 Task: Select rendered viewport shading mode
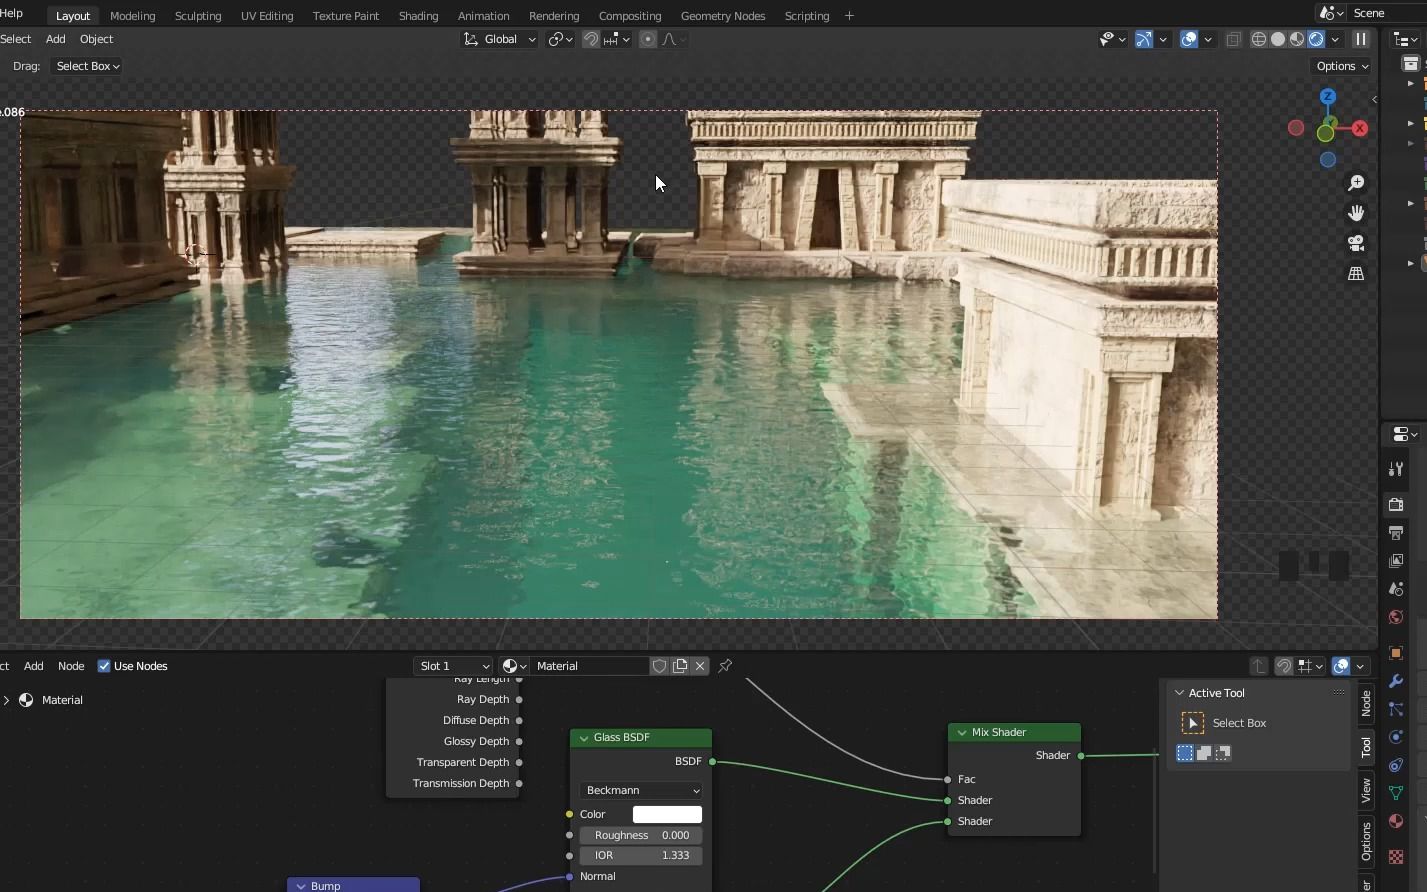click(1316, 39)
